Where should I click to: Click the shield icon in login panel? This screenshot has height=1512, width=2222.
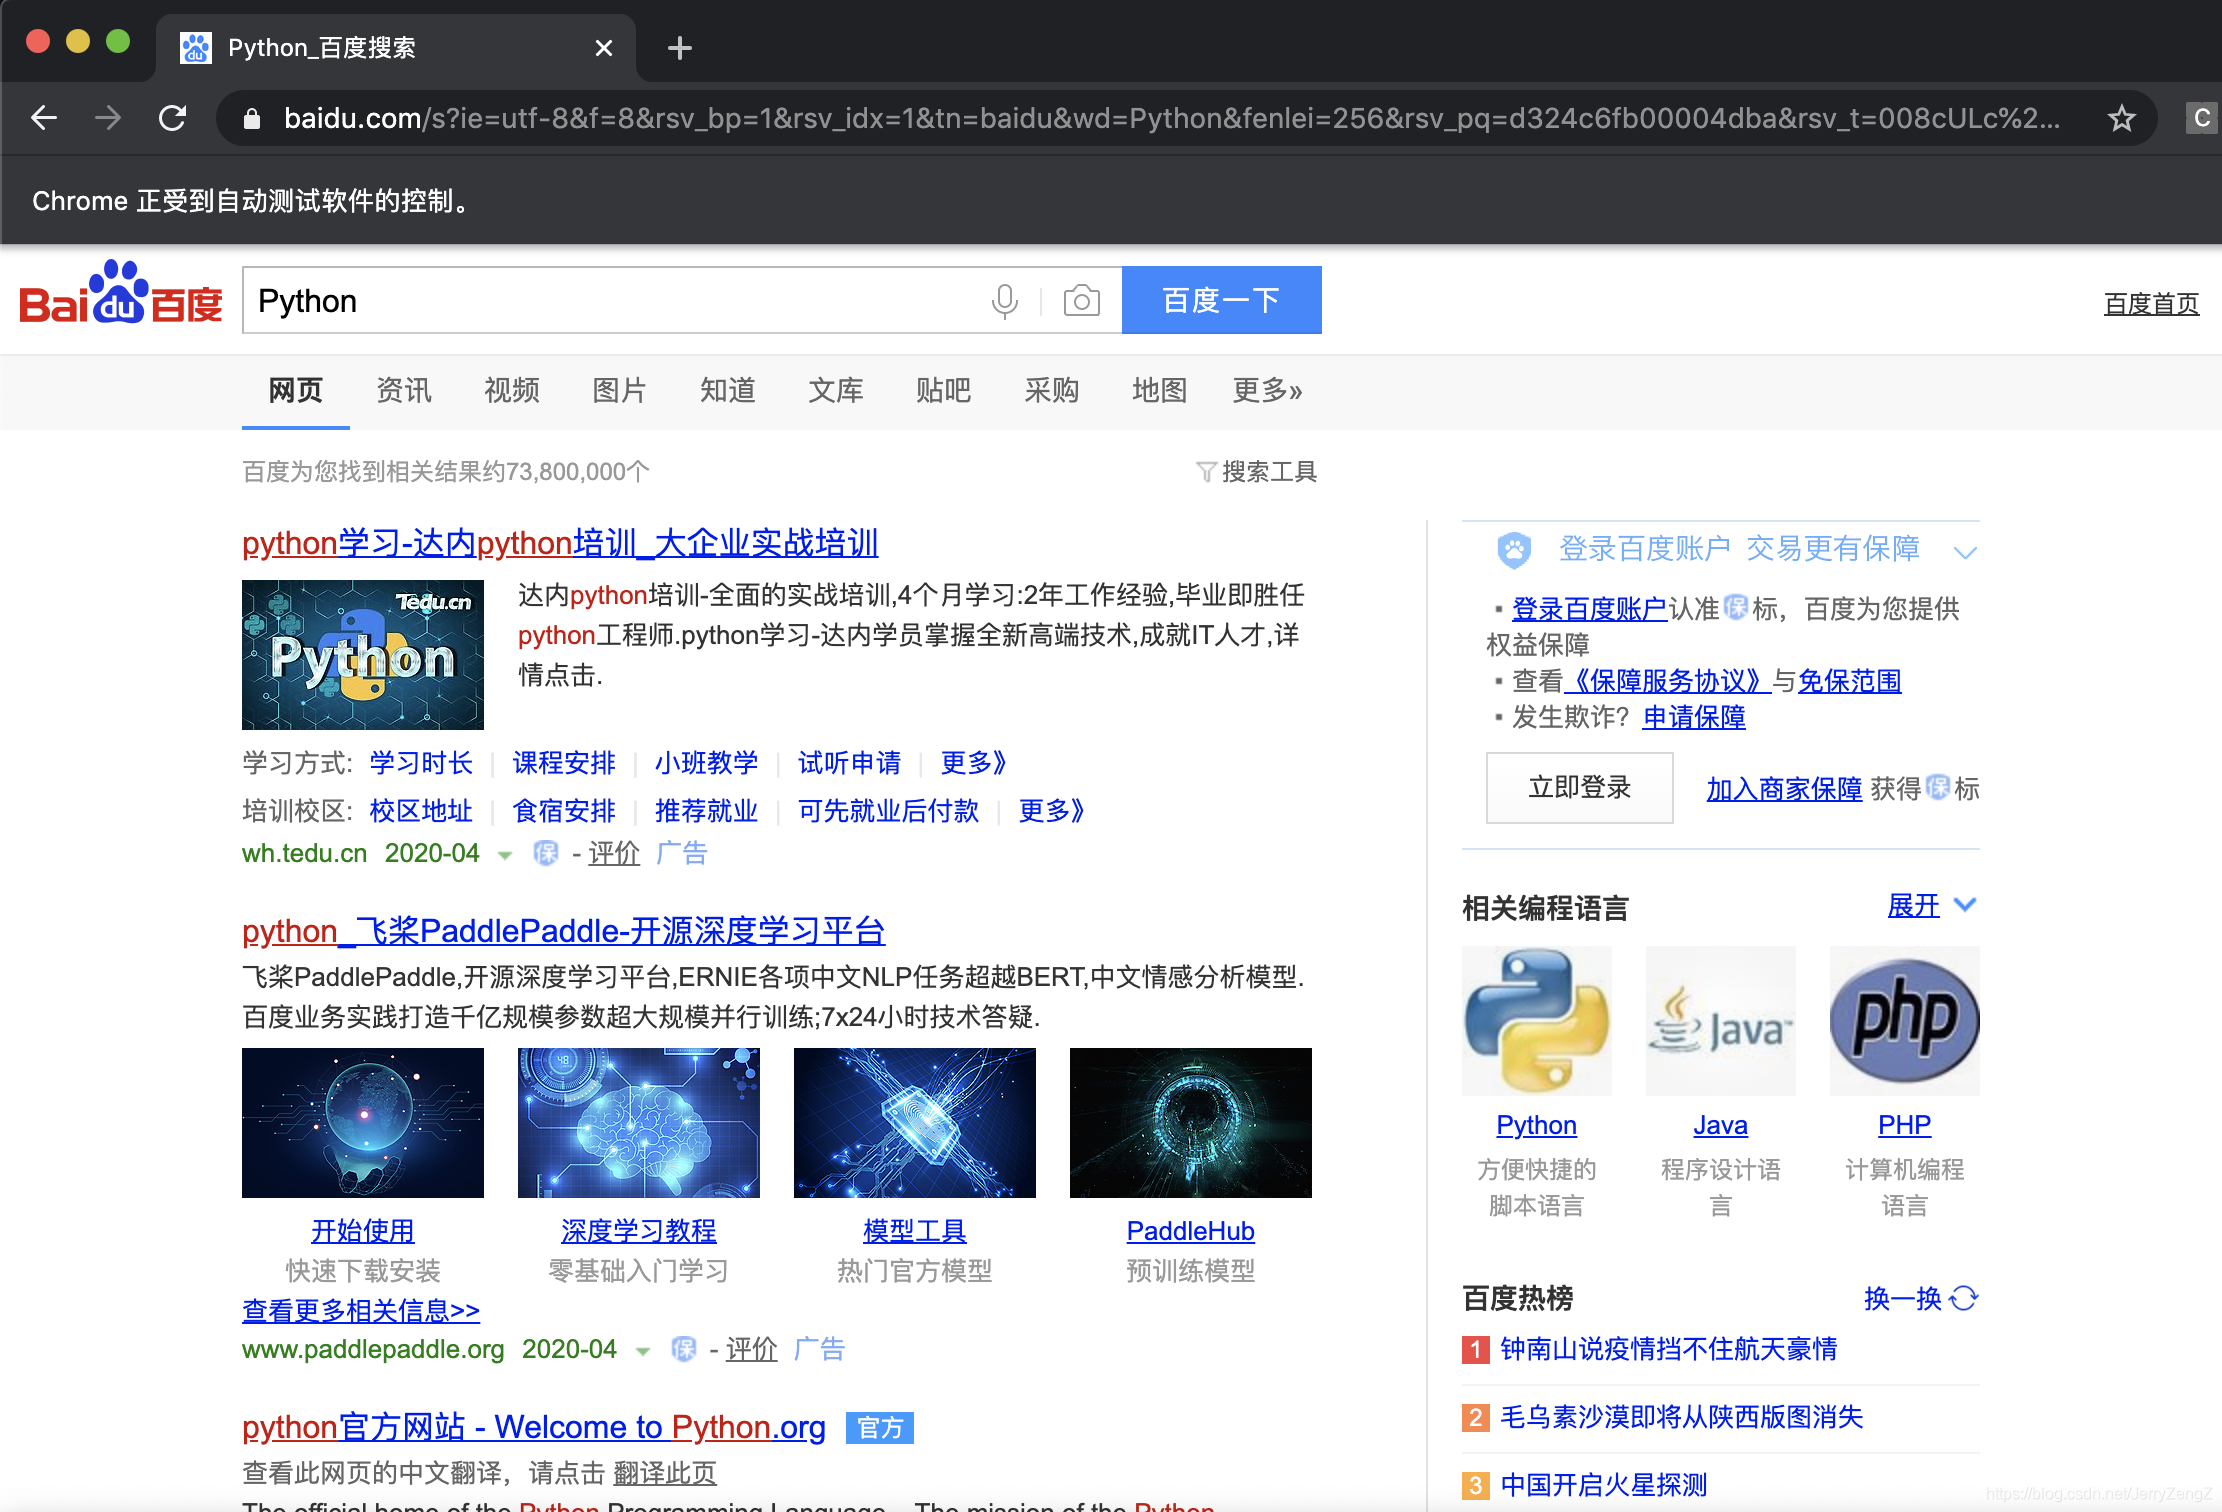tap(1514, 549)
